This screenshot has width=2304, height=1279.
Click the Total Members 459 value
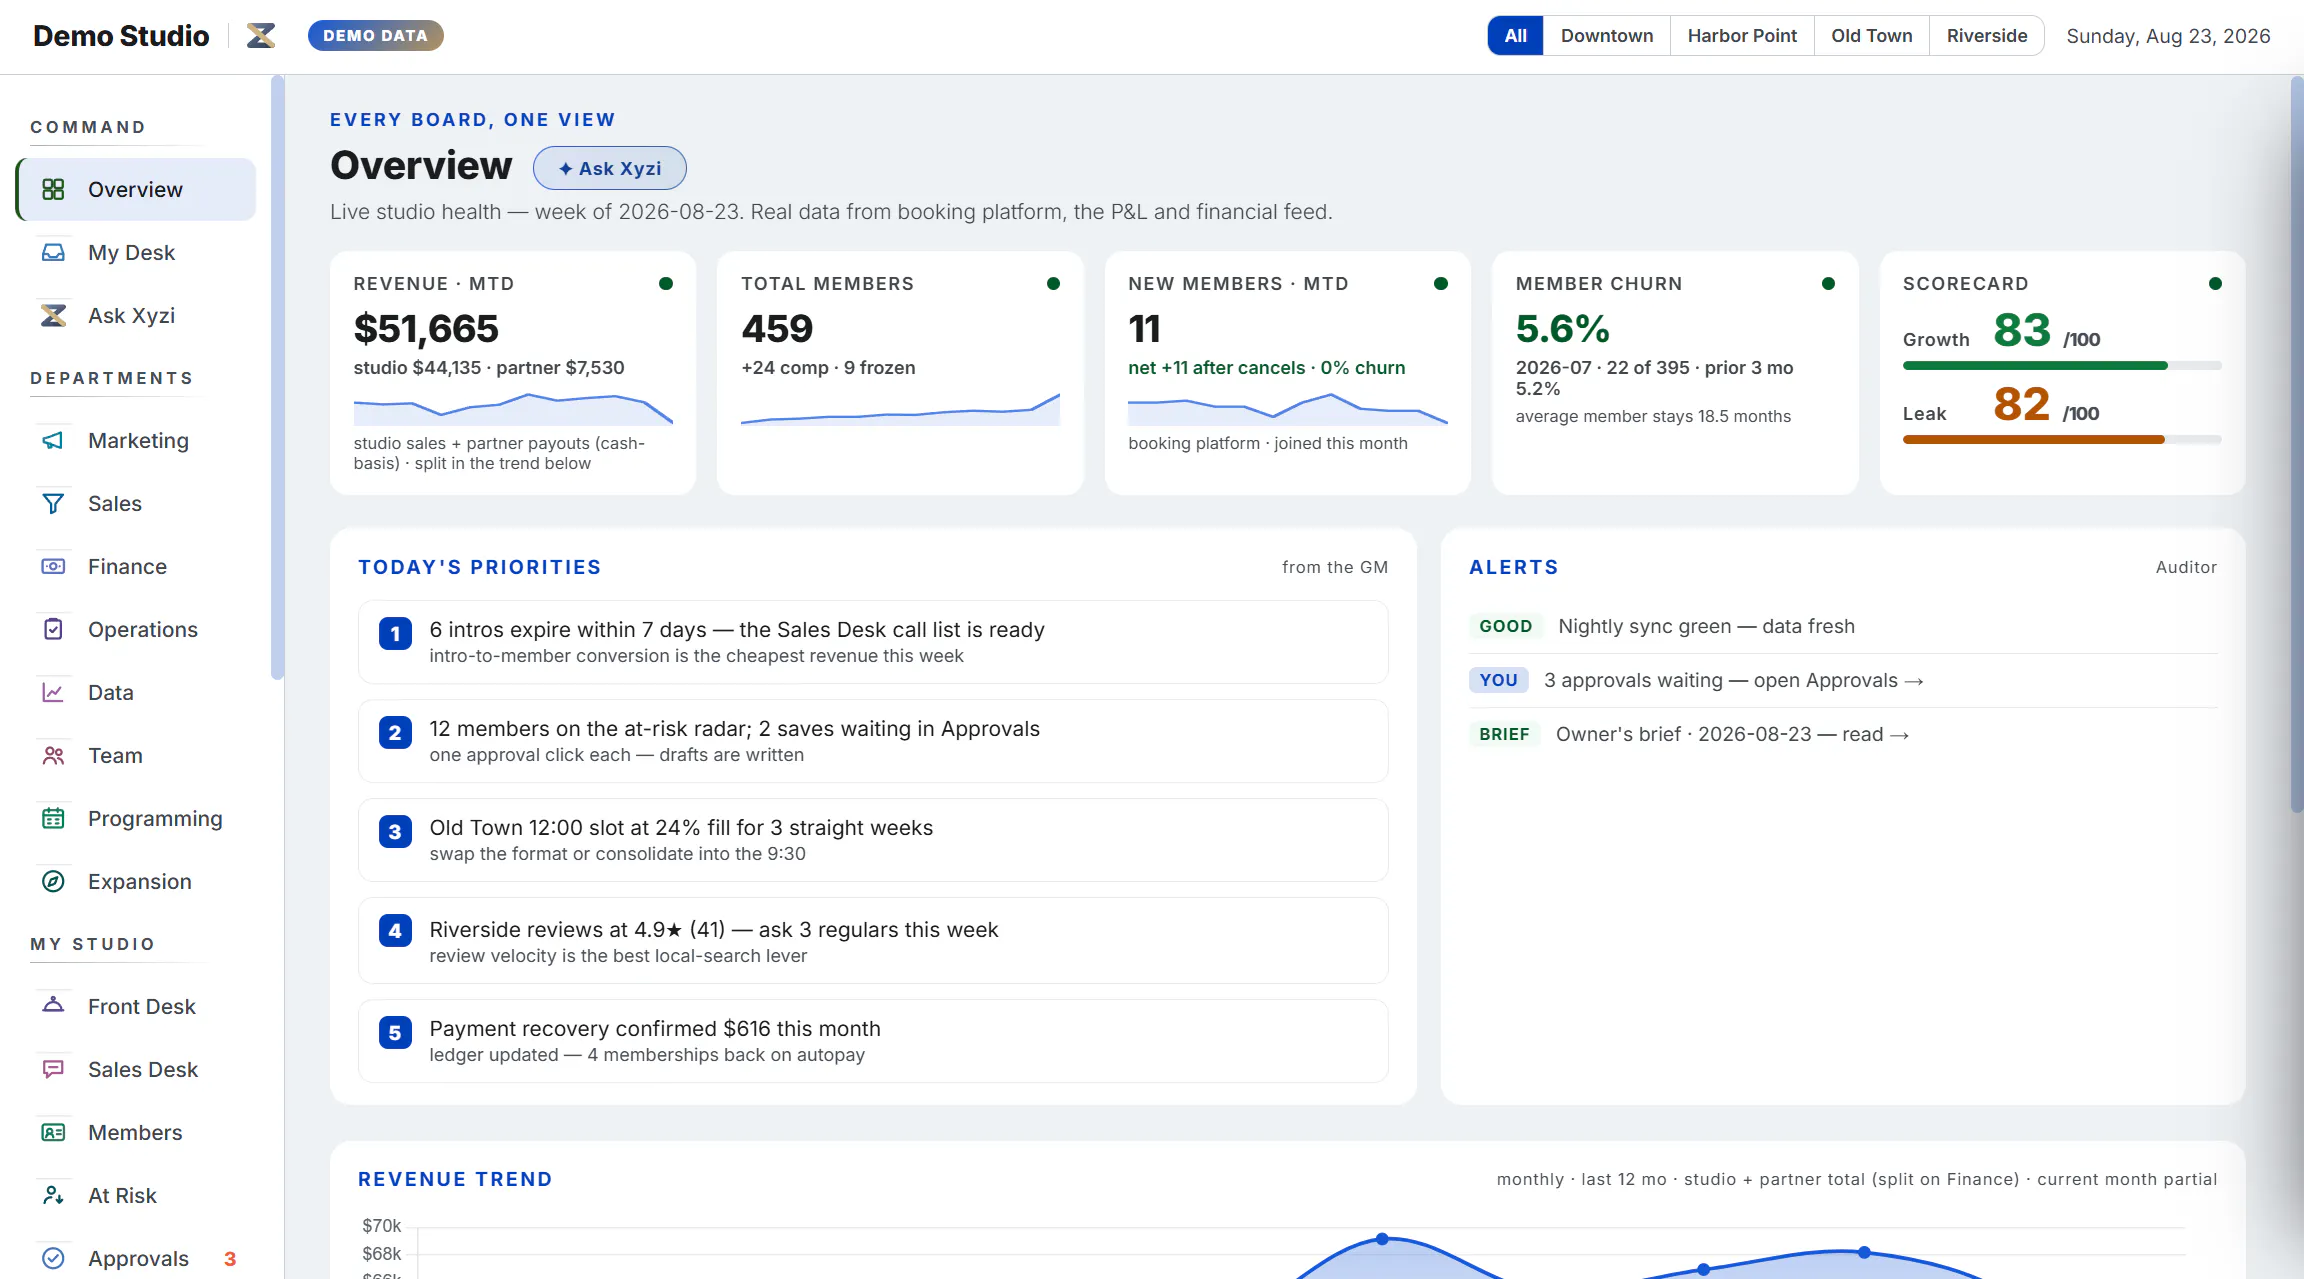[x=777, y=328]
